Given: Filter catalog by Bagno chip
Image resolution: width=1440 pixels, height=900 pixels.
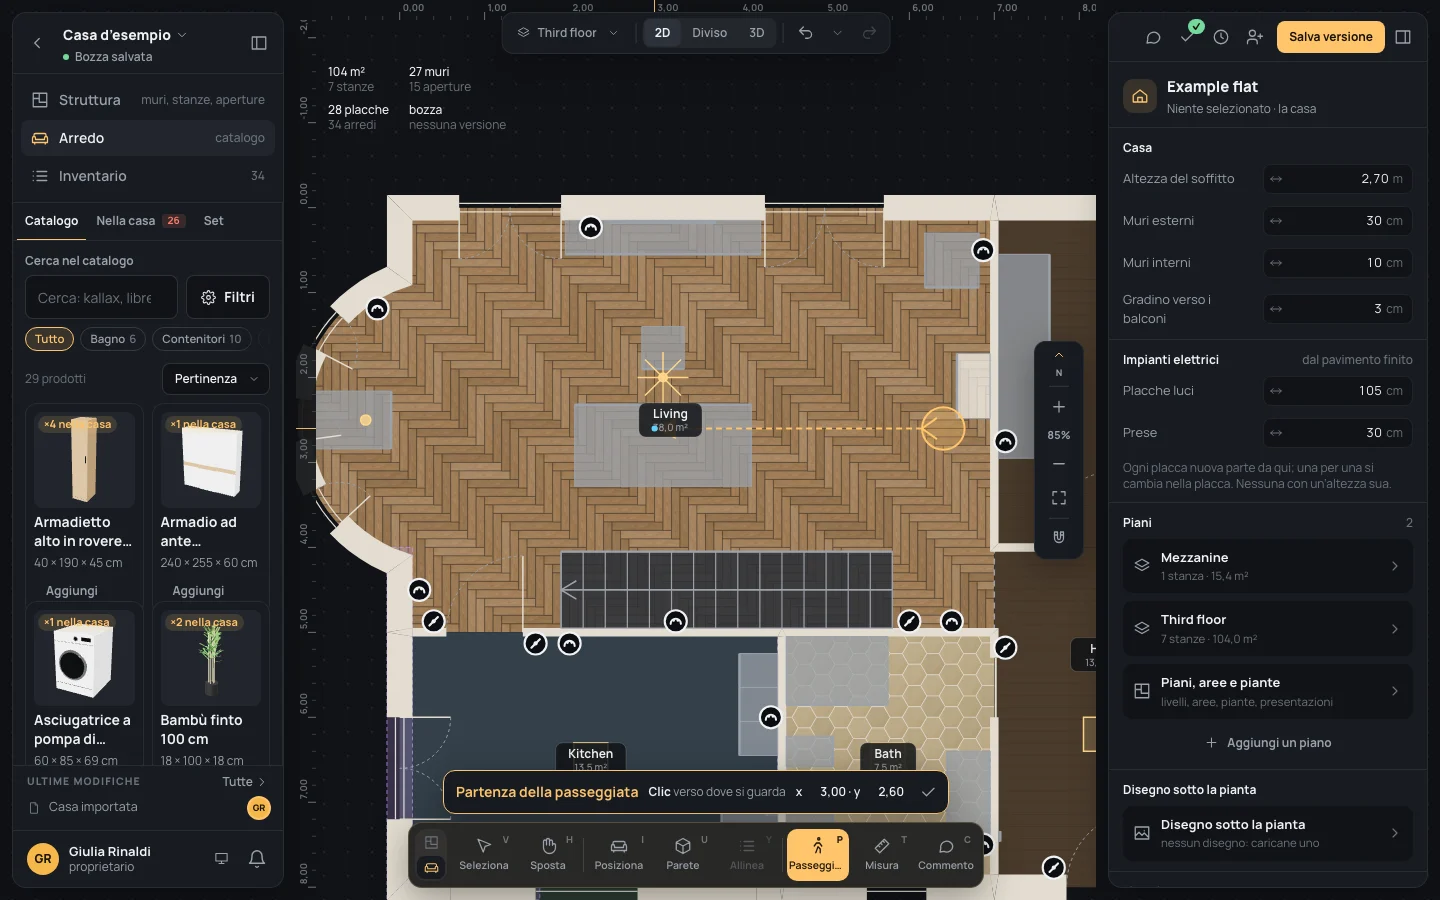Looking at the screenshot, I should pyautogui.click(x=113, y=339).
